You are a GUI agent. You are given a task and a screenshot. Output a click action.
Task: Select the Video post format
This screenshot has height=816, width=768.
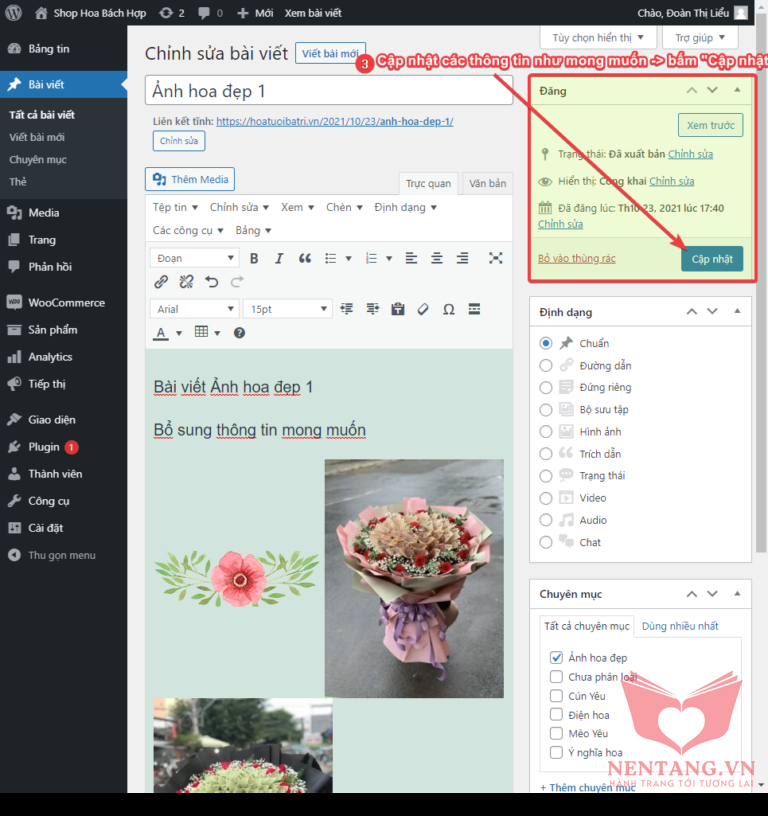click(545, 498)
